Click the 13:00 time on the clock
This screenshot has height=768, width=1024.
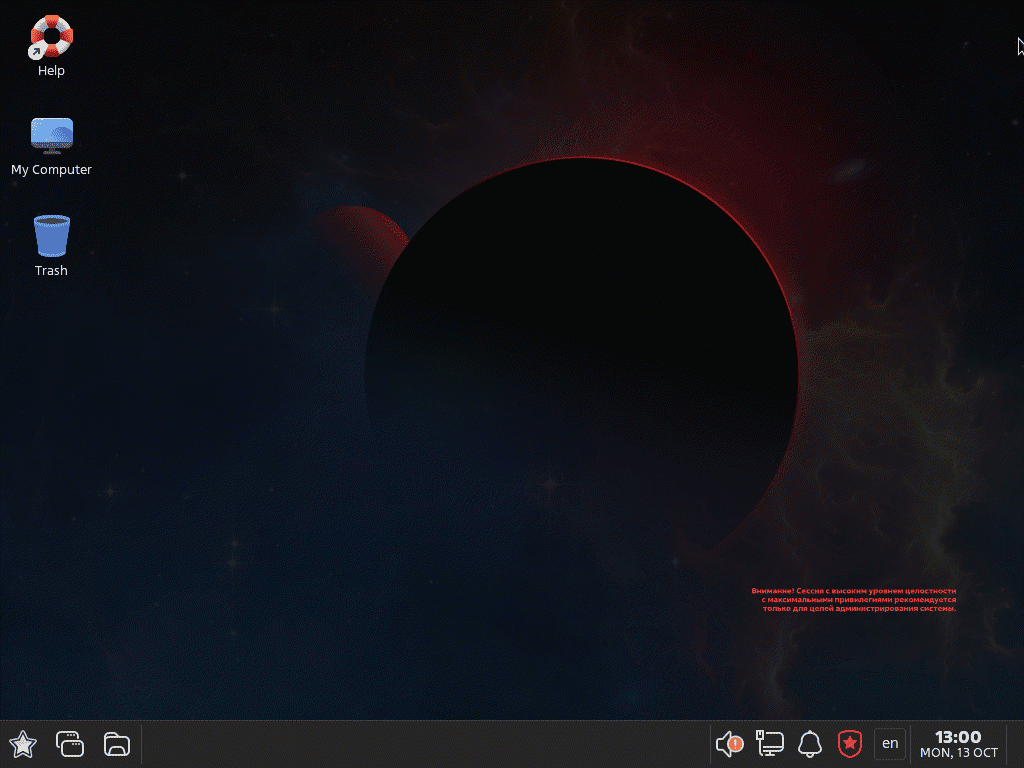click(x=958, y=737)
